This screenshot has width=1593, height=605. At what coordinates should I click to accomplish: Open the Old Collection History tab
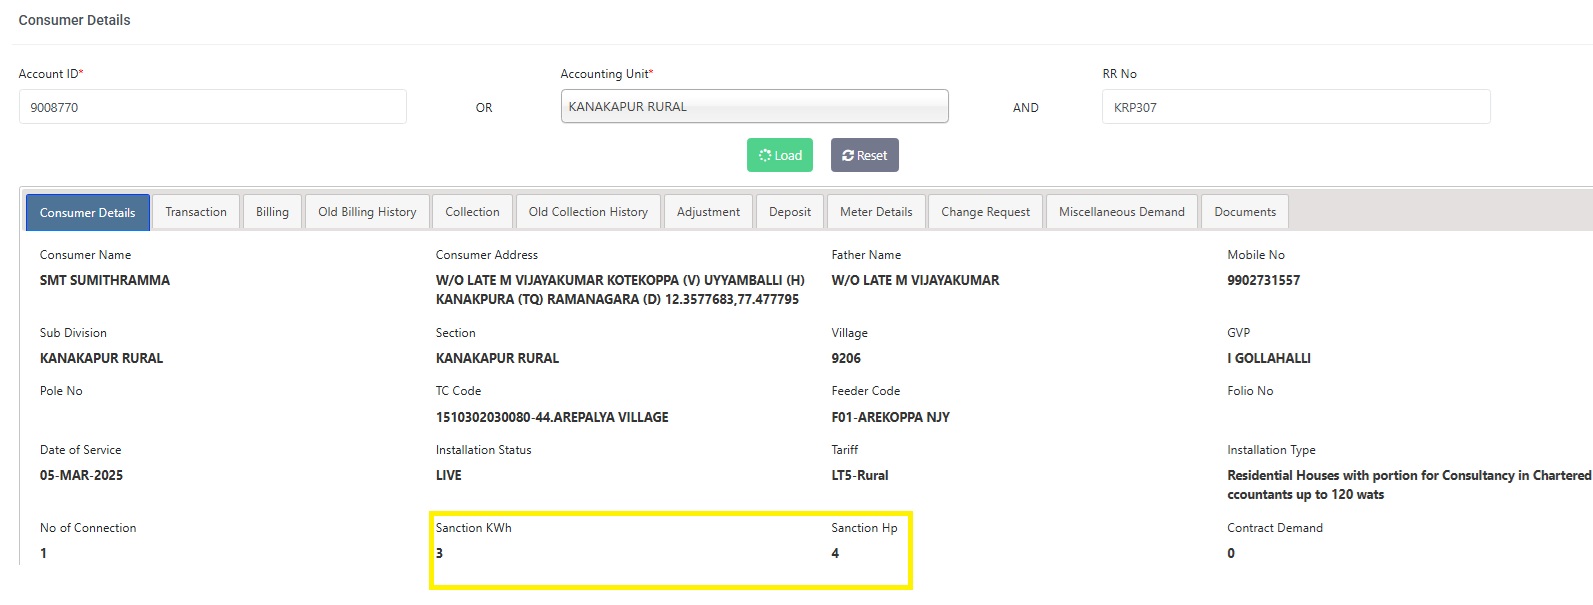pyautogui.click(x=588, y=212)
